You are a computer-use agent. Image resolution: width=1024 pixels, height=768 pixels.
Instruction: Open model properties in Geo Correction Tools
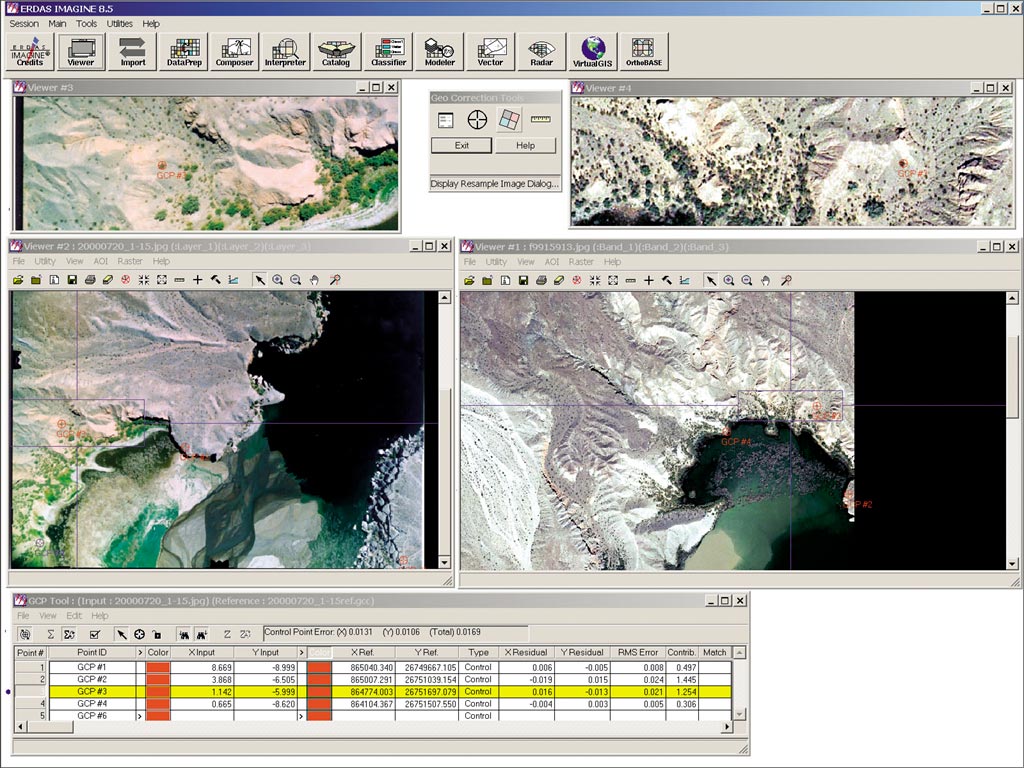(x=446, y=120)
